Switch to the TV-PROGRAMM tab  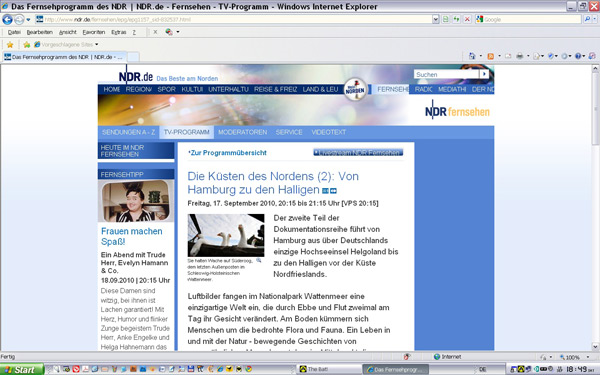click(x=186, y=132)
